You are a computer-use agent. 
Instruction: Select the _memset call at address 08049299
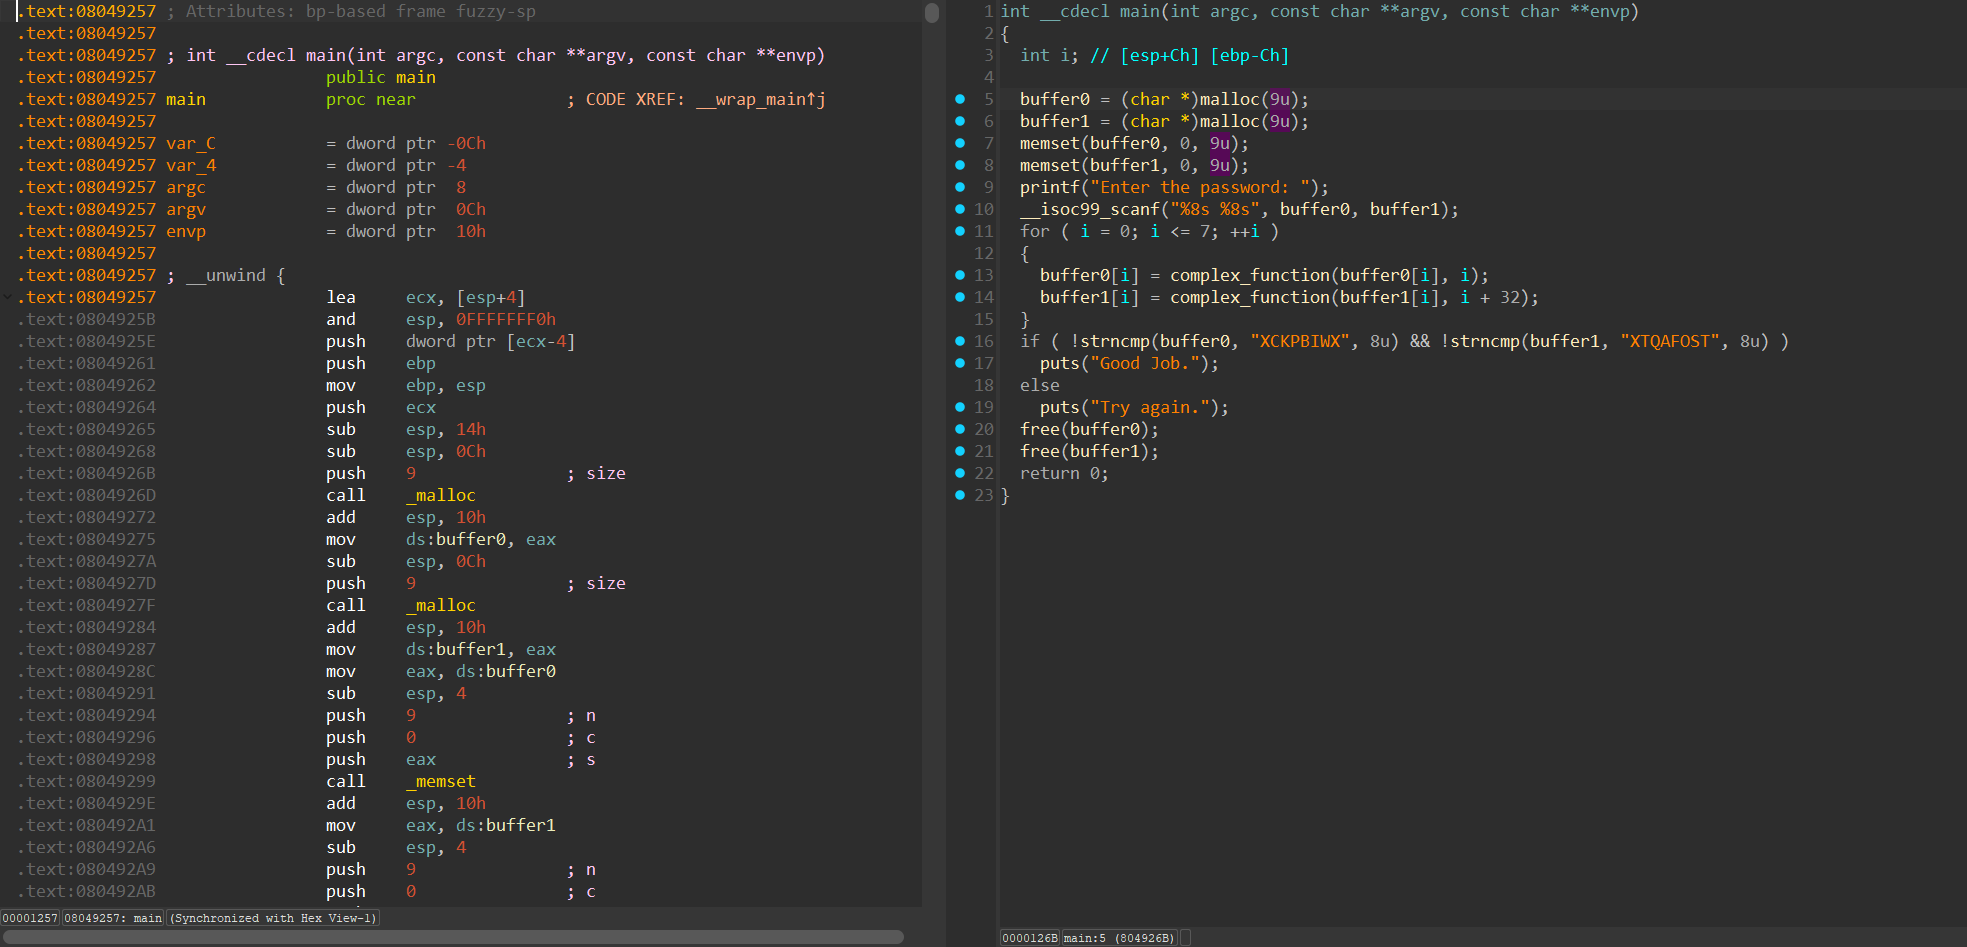click(x=441, y=781)
